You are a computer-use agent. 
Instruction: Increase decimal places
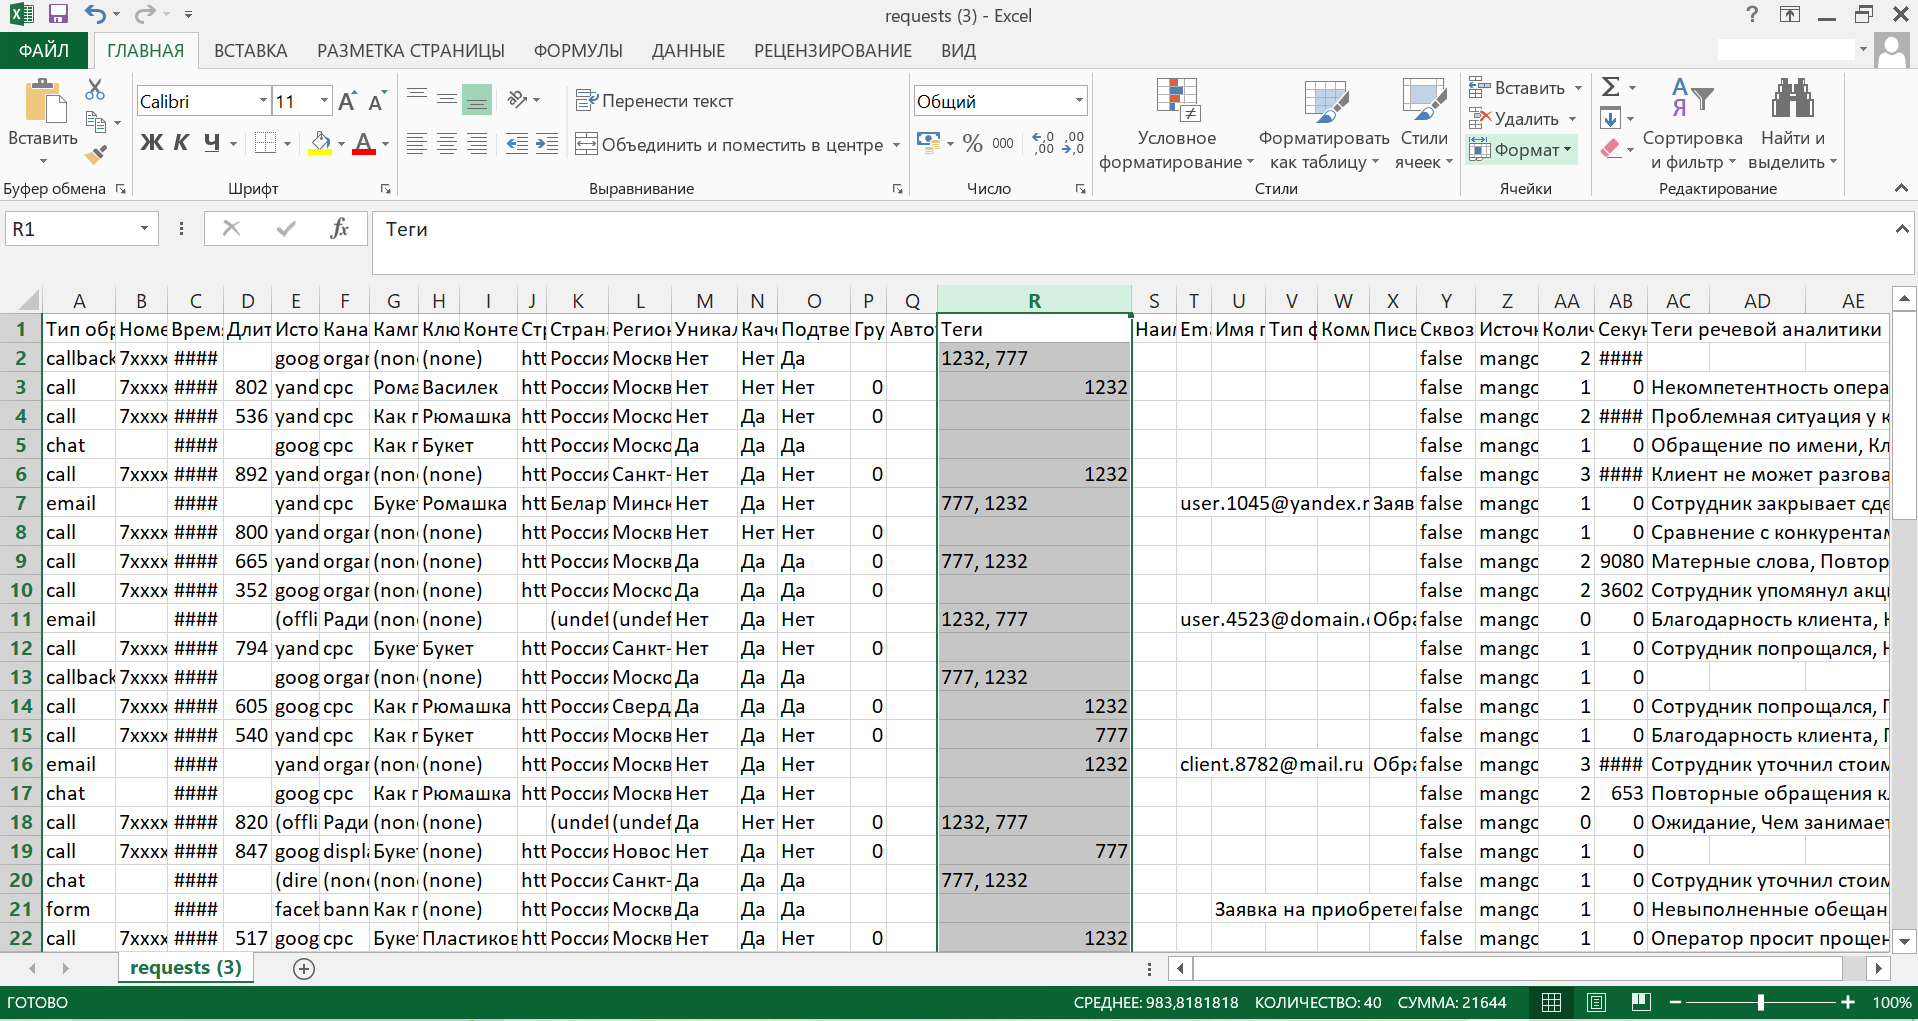pyautogui.click(x=1043, y=144)
